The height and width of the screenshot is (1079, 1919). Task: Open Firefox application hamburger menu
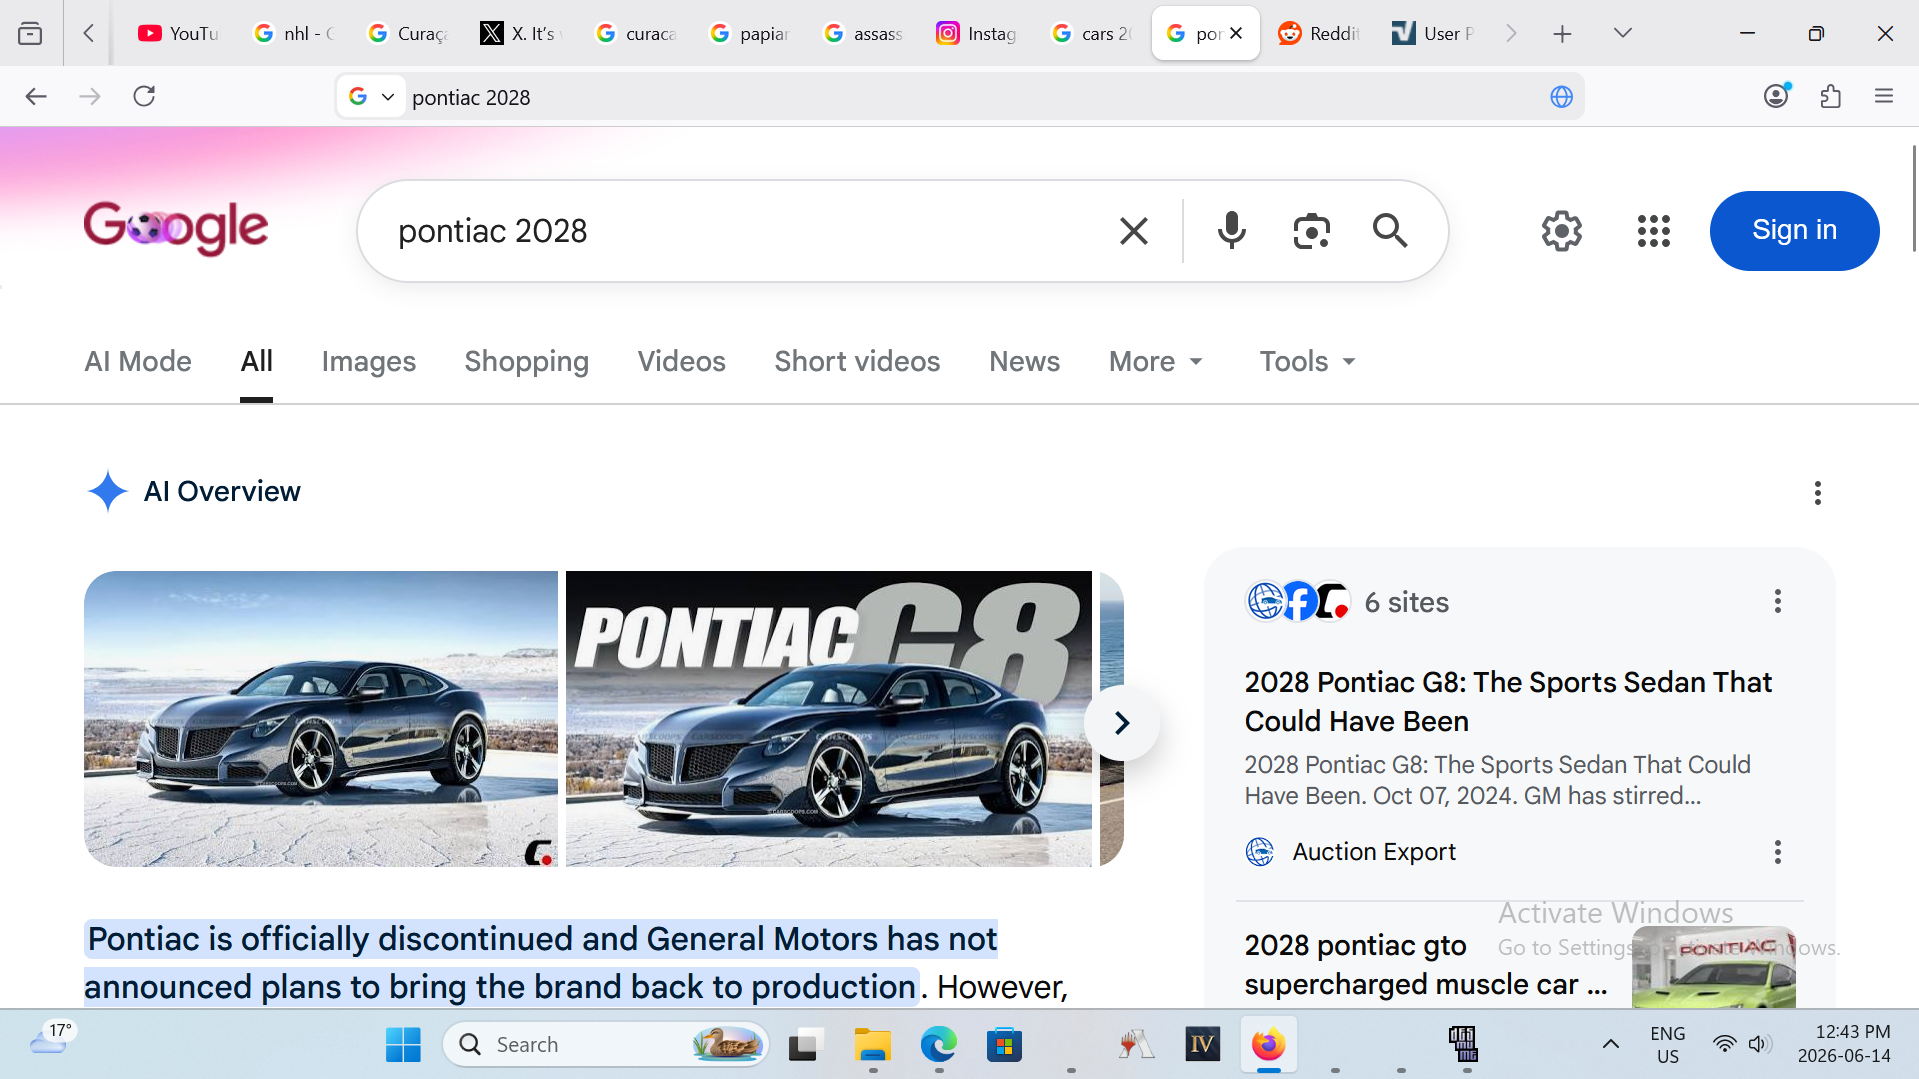1884,96
